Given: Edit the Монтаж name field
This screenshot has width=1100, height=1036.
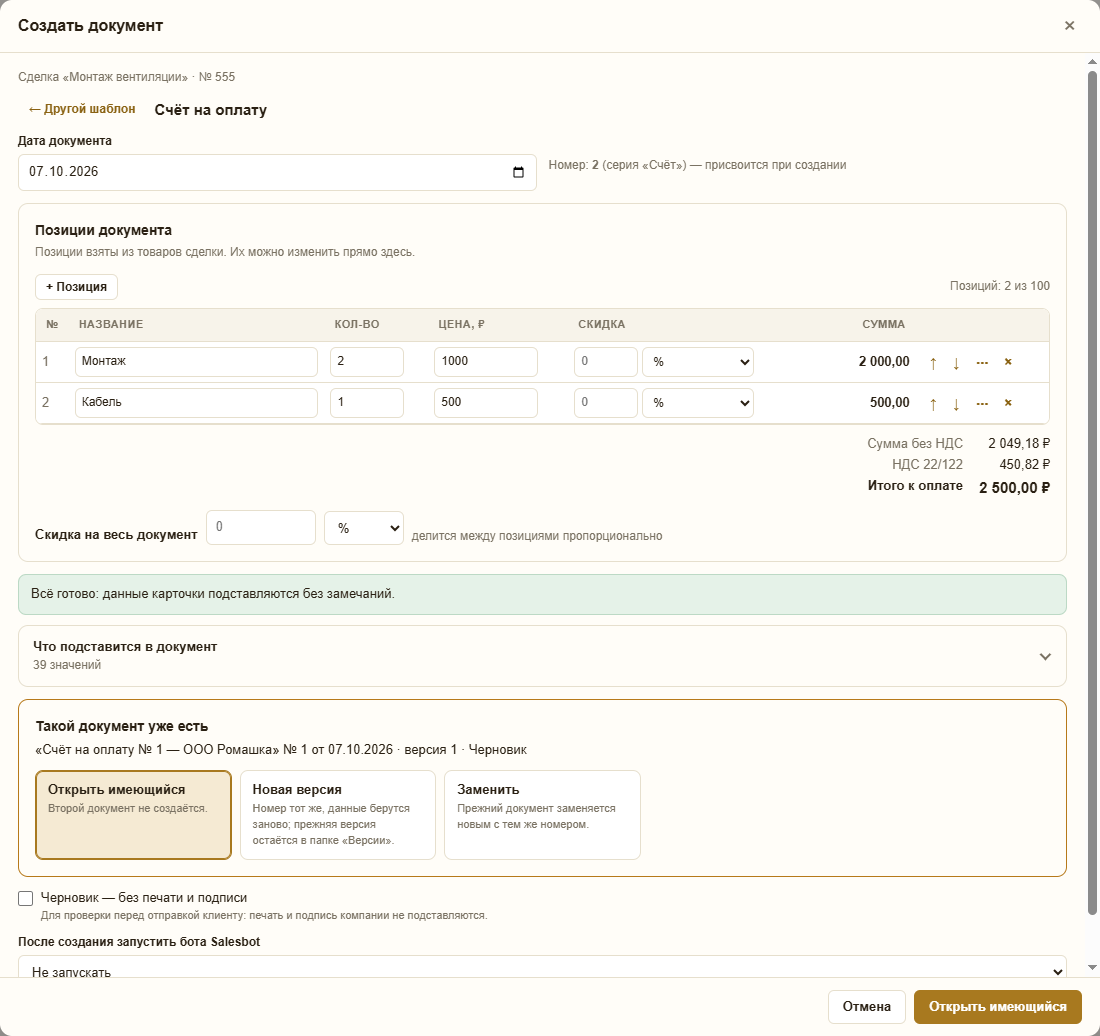Looking at the screenshot, I should pos(196,362).
